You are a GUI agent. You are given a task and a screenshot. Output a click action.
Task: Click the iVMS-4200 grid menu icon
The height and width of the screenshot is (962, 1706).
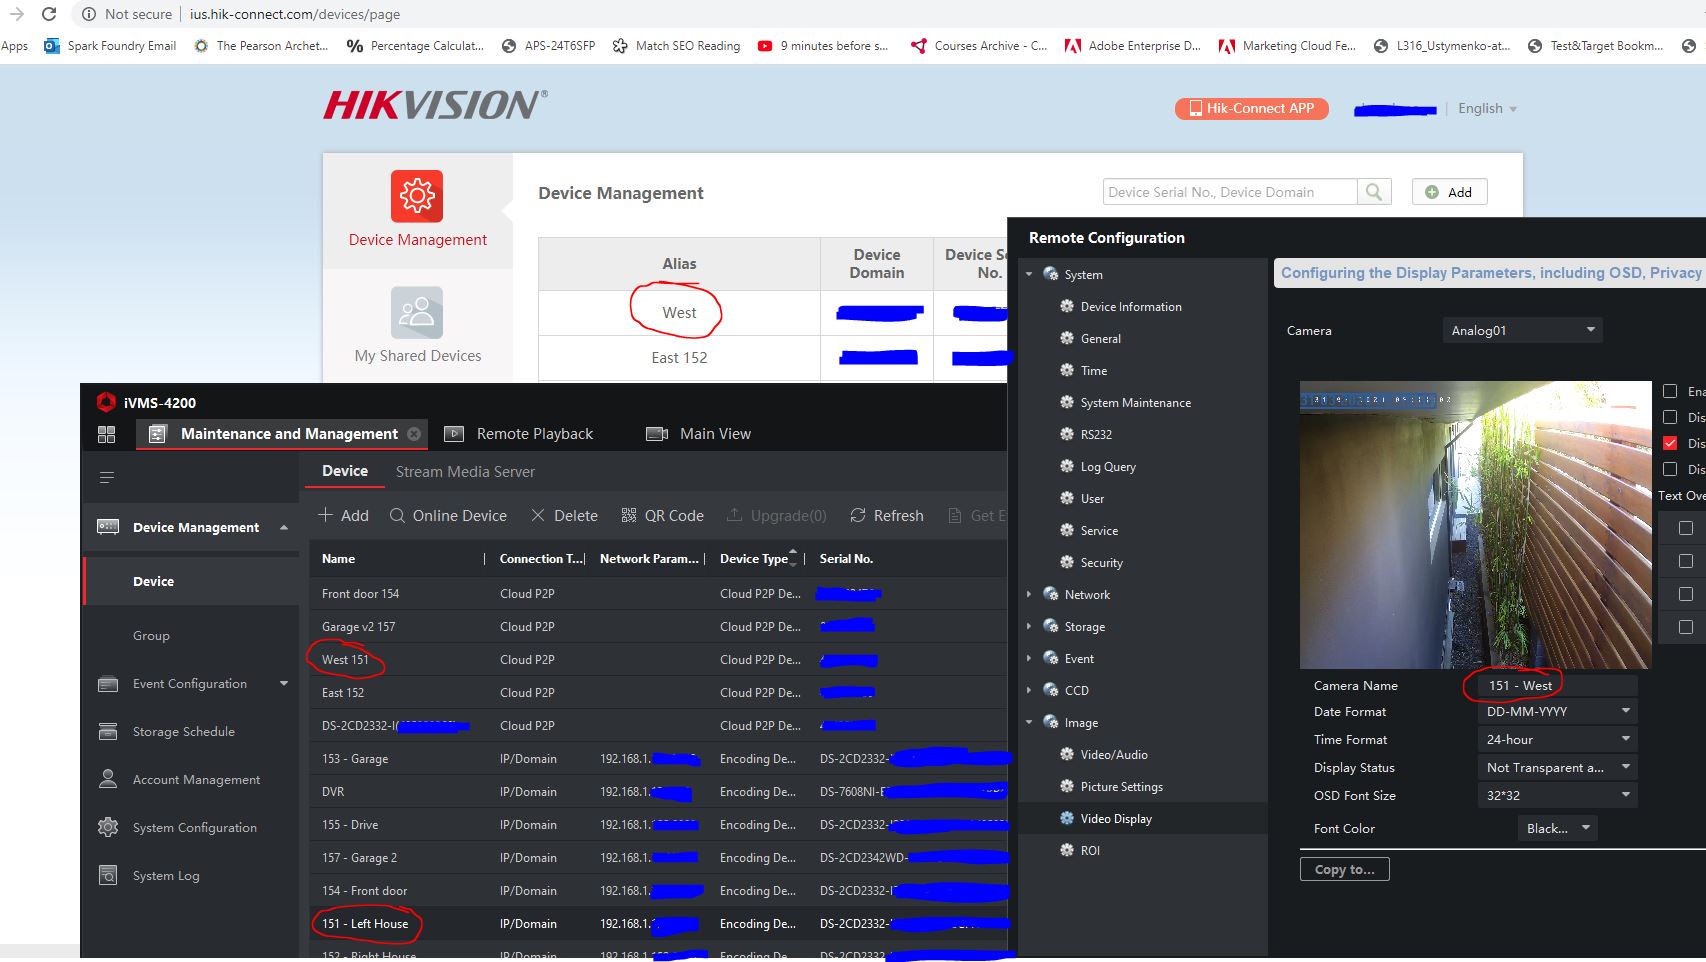point(106,434)
